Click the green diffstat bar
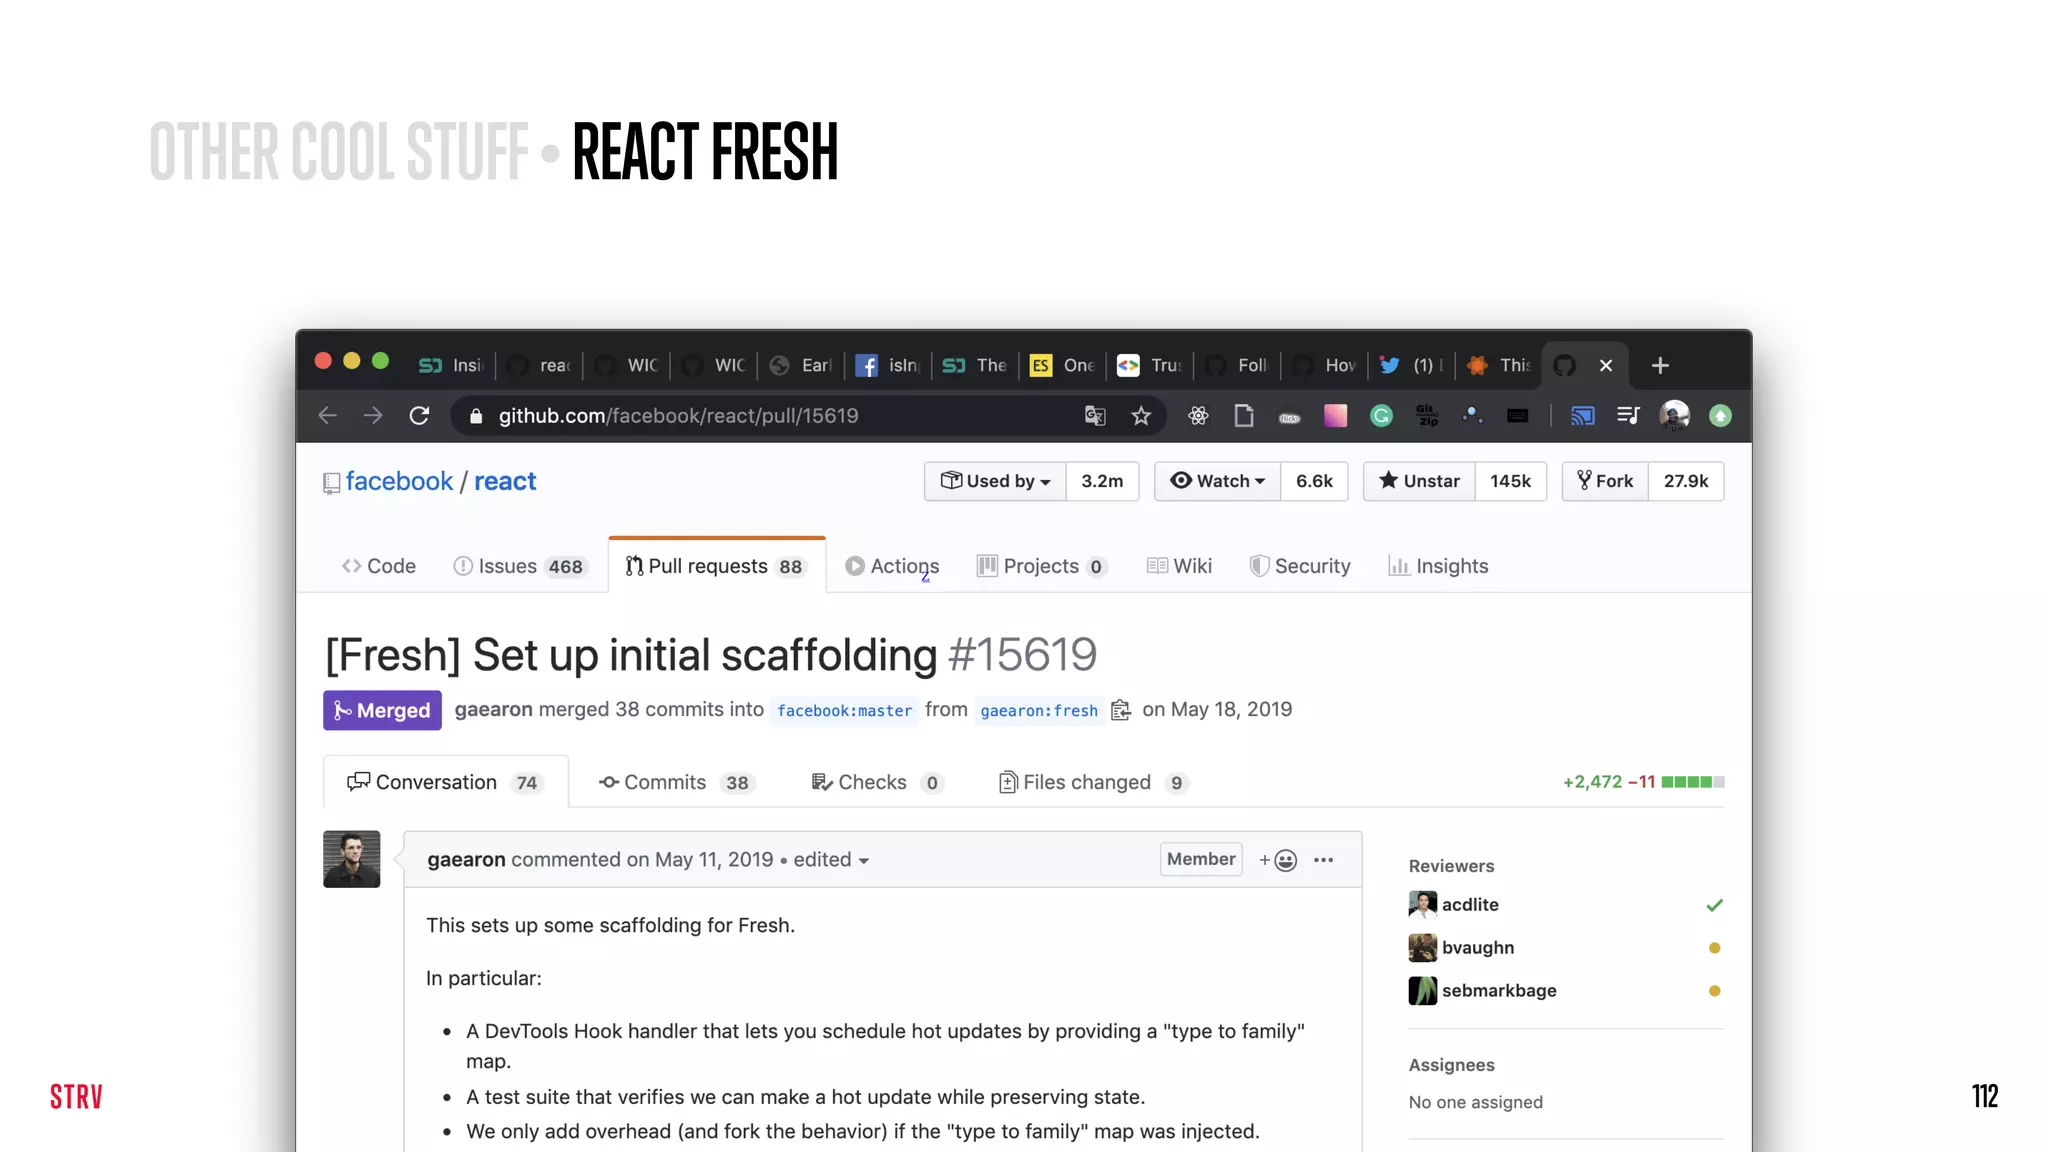The image size is (2048, 1152). pos(1693,782)
